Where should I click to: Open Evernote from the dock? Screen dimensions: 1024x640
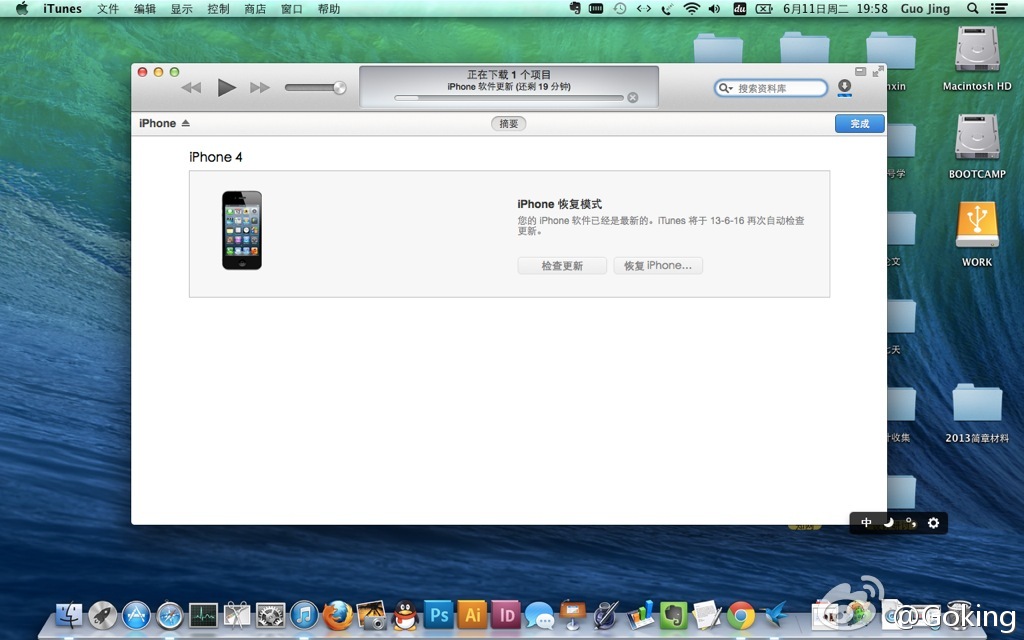[674, 615]
